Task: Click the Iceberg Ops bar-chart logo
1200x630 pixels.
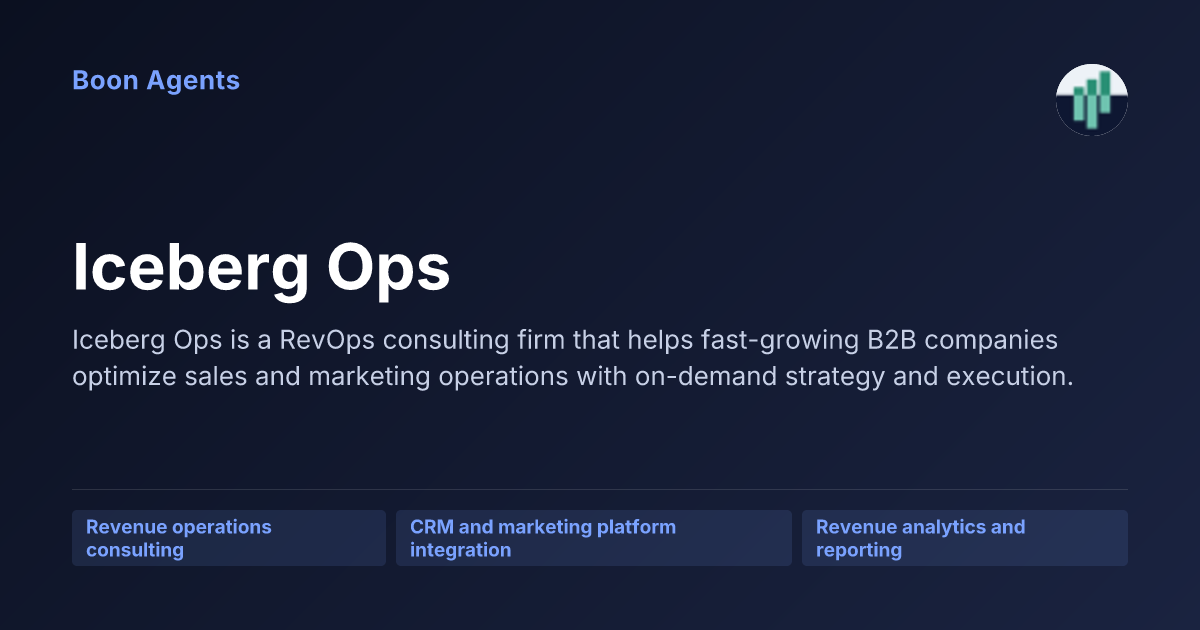Action: (1092, 100)
